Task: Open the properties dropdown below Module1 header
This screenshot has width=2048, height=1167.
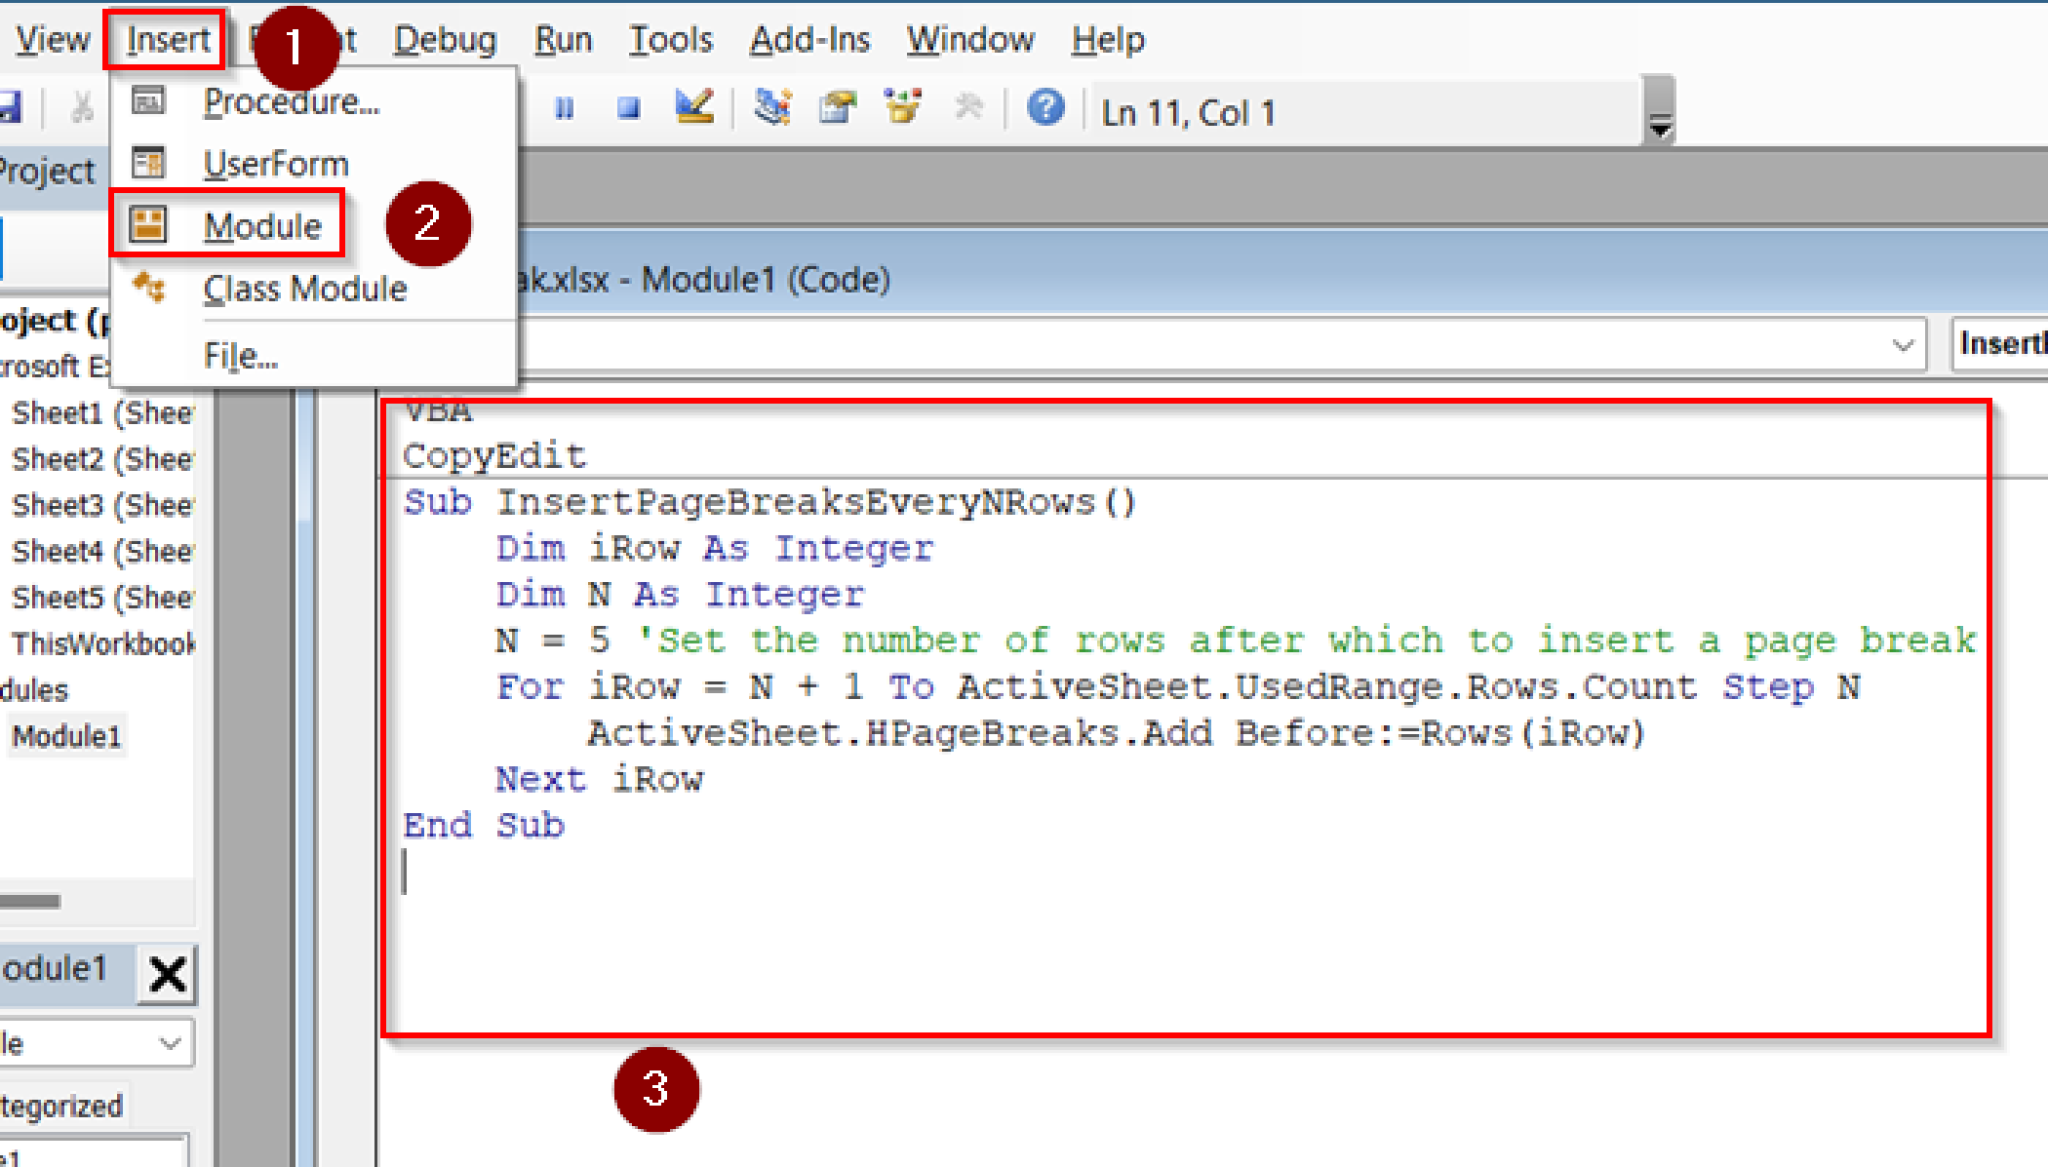Action: 168,1042
